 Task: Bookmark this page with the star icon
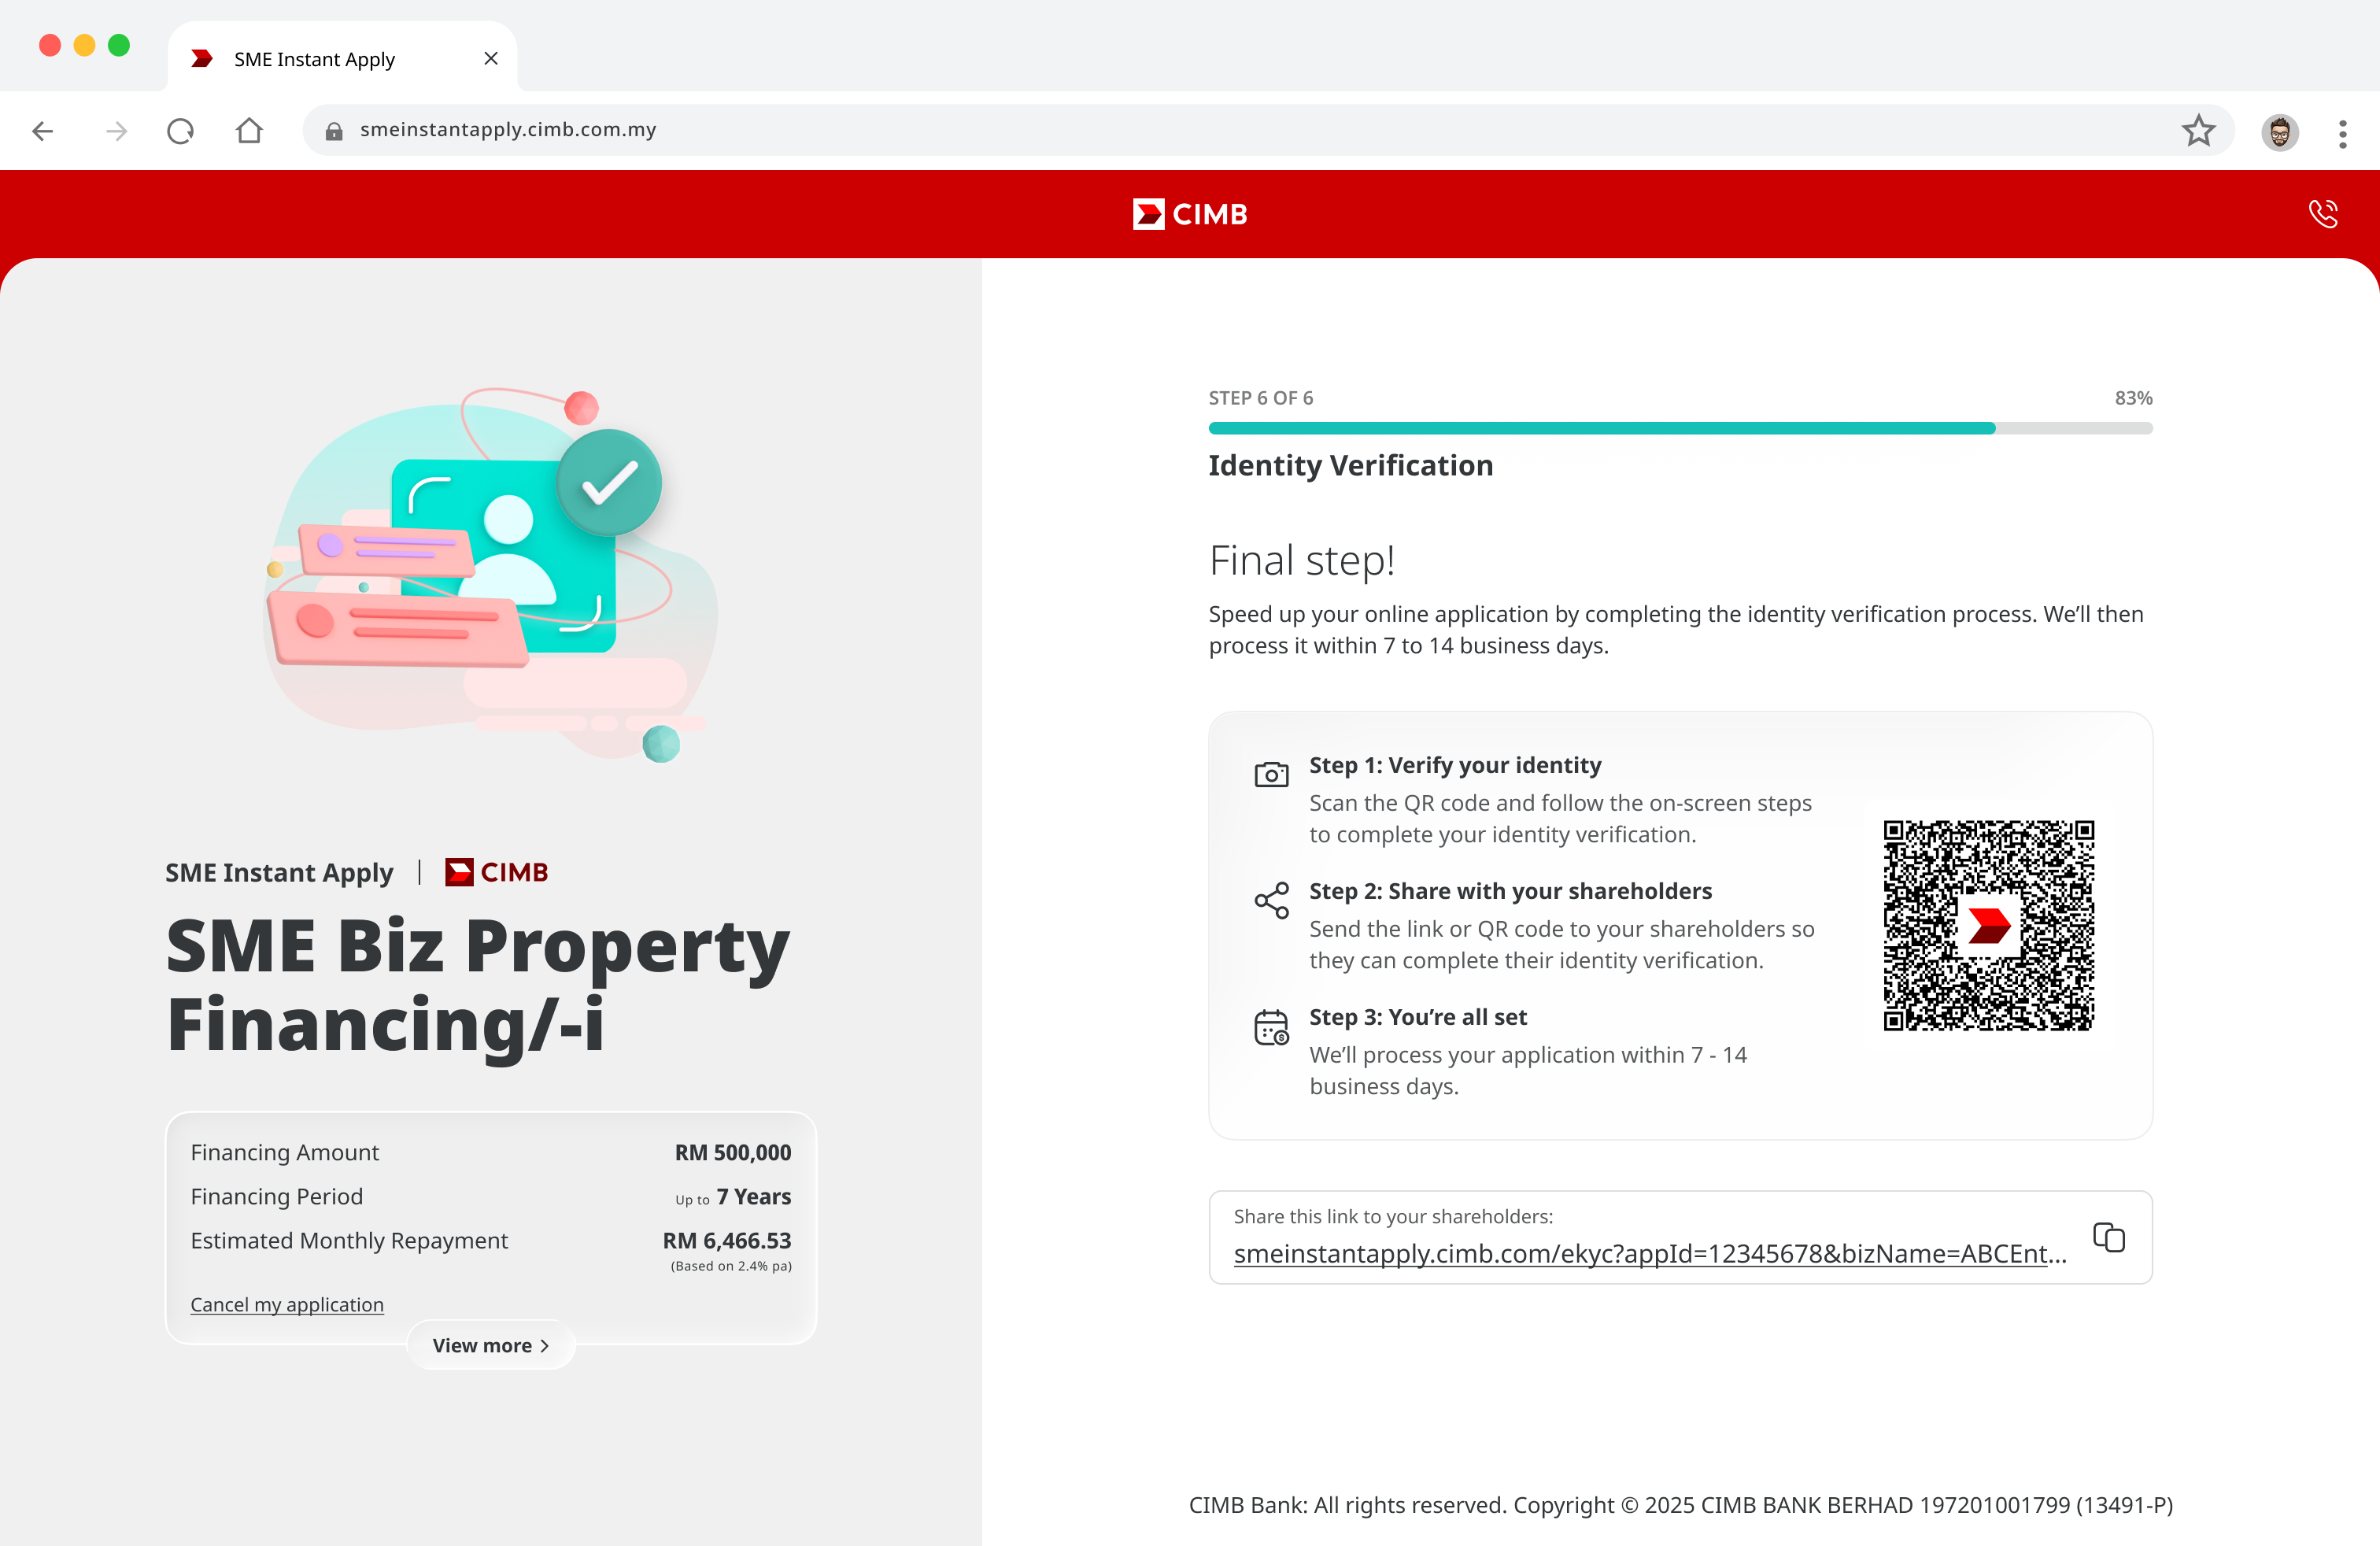pyautogui.click(x=2198, y=130)
